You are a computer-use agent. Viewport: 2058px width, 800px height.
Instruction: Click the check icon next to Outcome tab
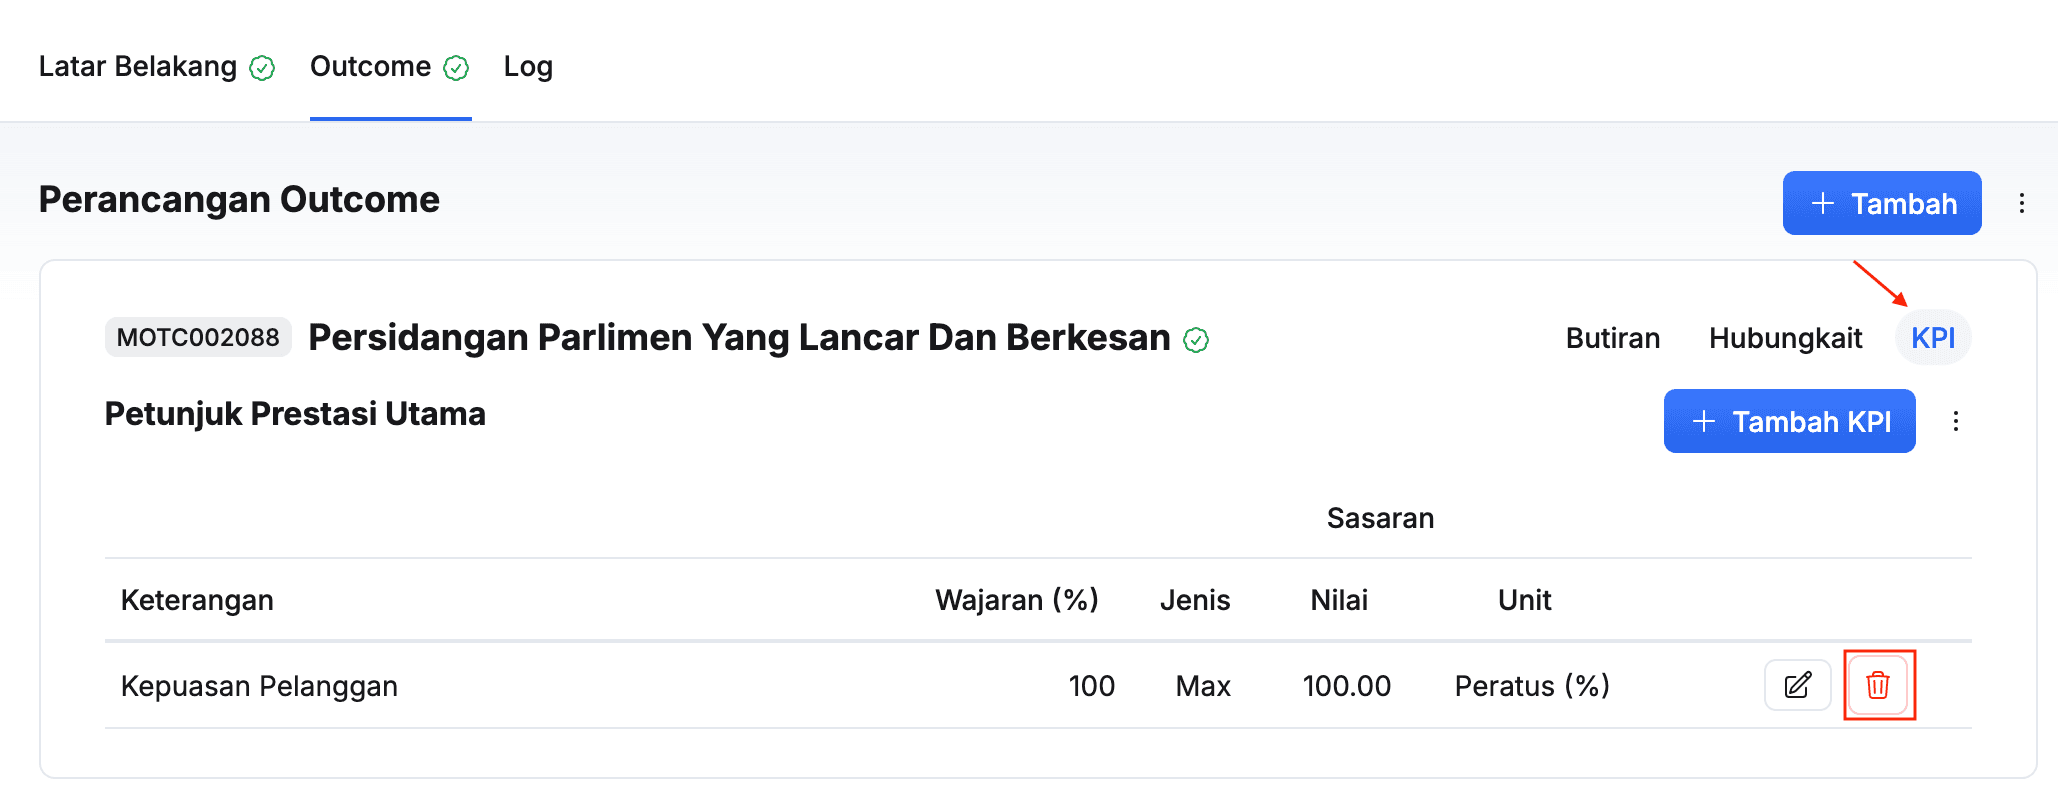click(x=456, y=68)
